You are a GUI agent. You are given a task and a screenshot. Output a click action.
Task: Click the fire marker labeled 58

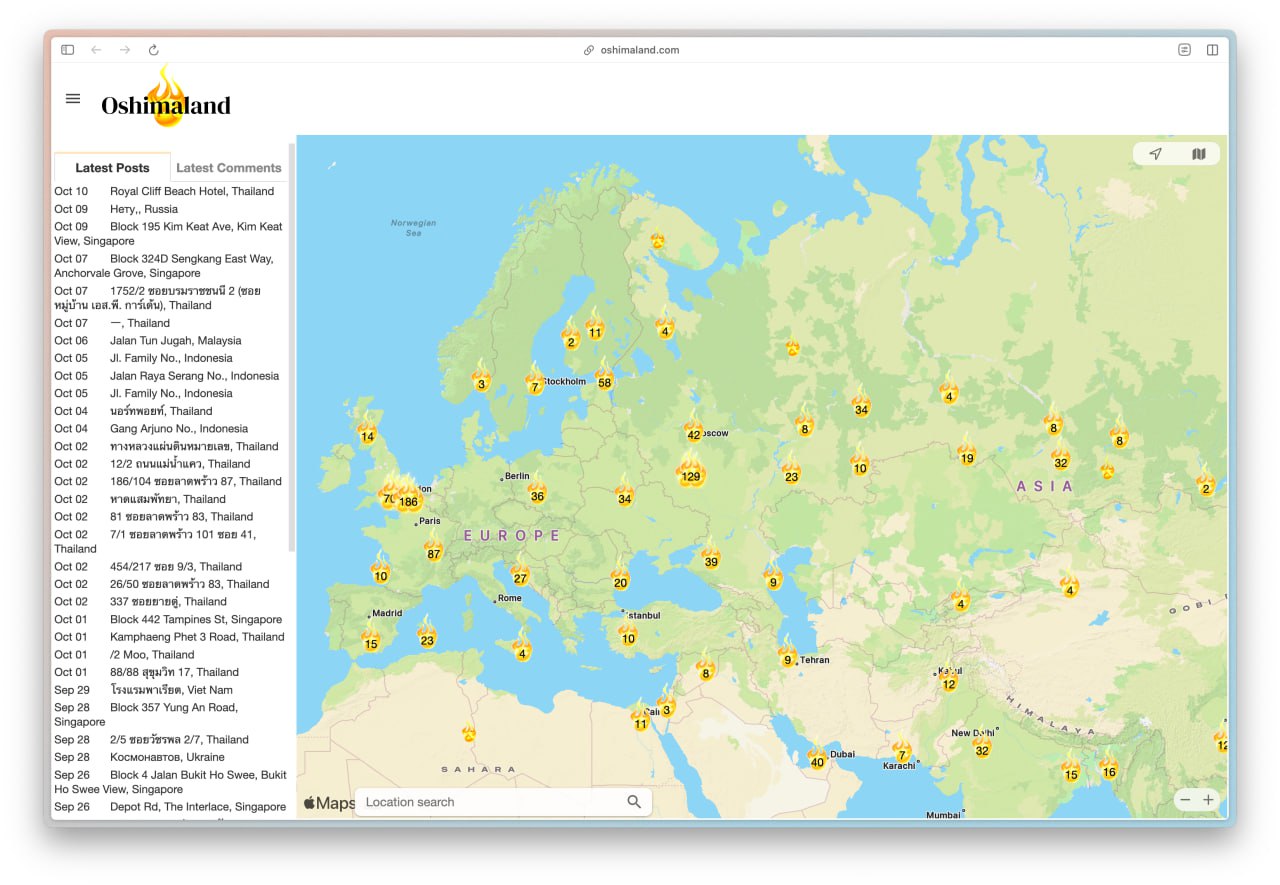coord(604,379)
